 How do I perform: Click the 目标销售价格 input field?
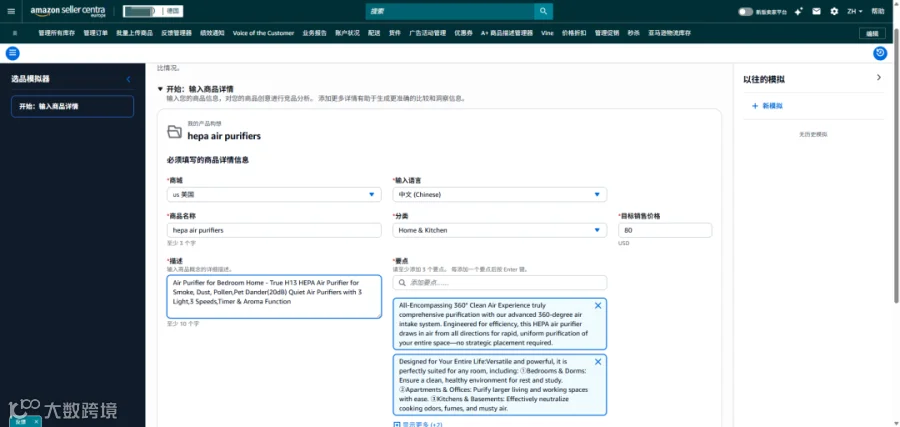(665, 230)
